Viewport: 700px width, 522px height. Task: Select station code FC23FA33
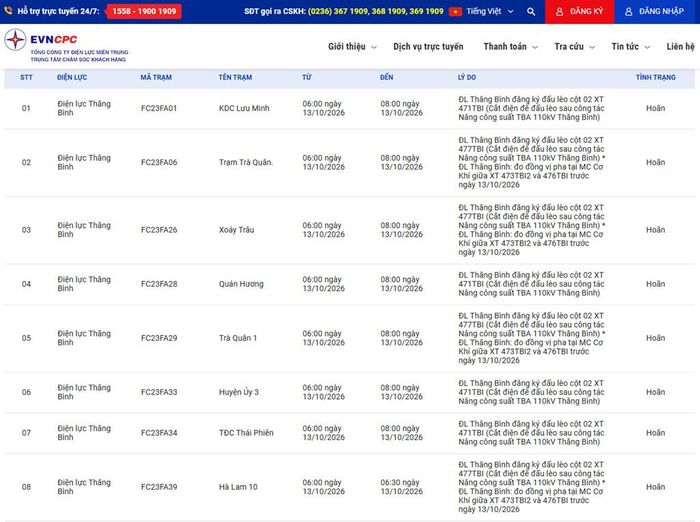click(x=159, y=392)
